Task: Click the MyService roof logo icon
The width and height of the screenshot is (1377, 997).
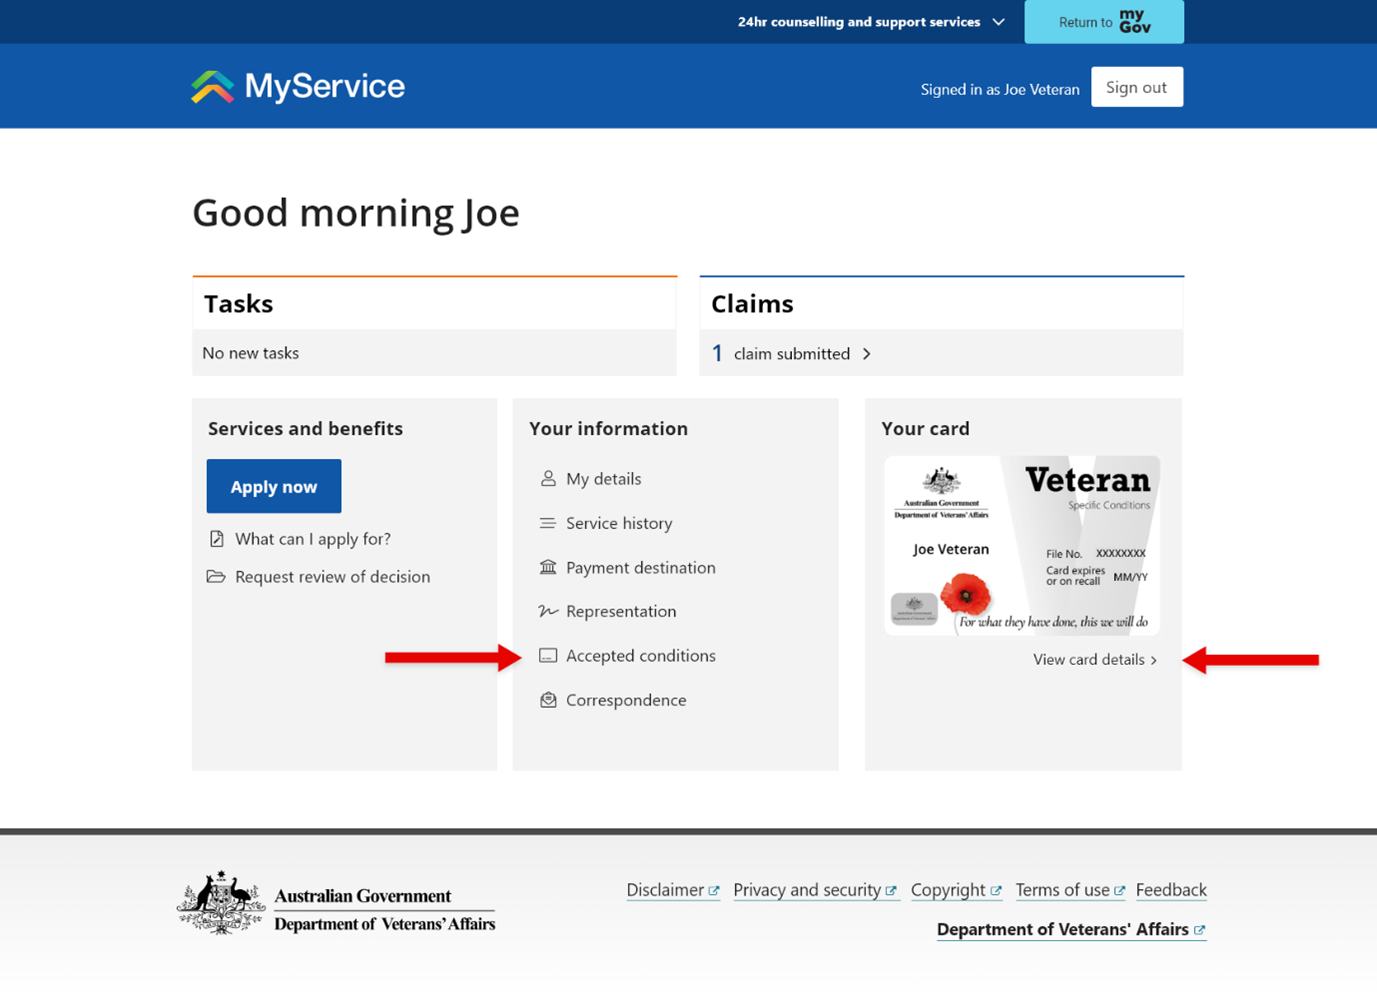Action: click(211, 86)
